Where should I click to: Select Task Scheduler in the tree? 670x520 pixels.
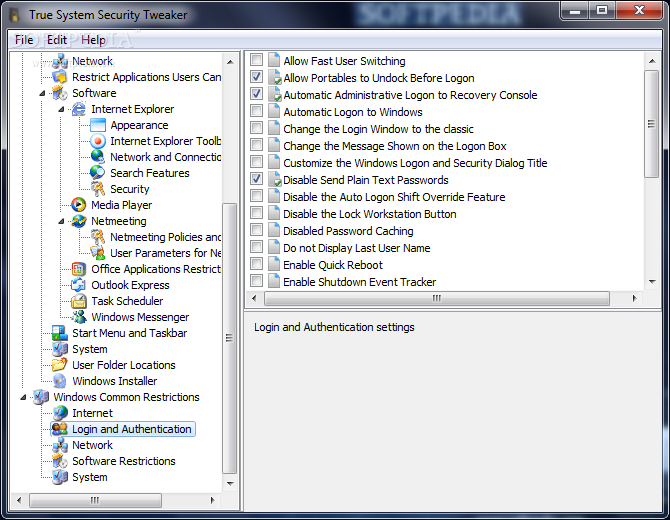pyautogui.click(x=127, y=301)
